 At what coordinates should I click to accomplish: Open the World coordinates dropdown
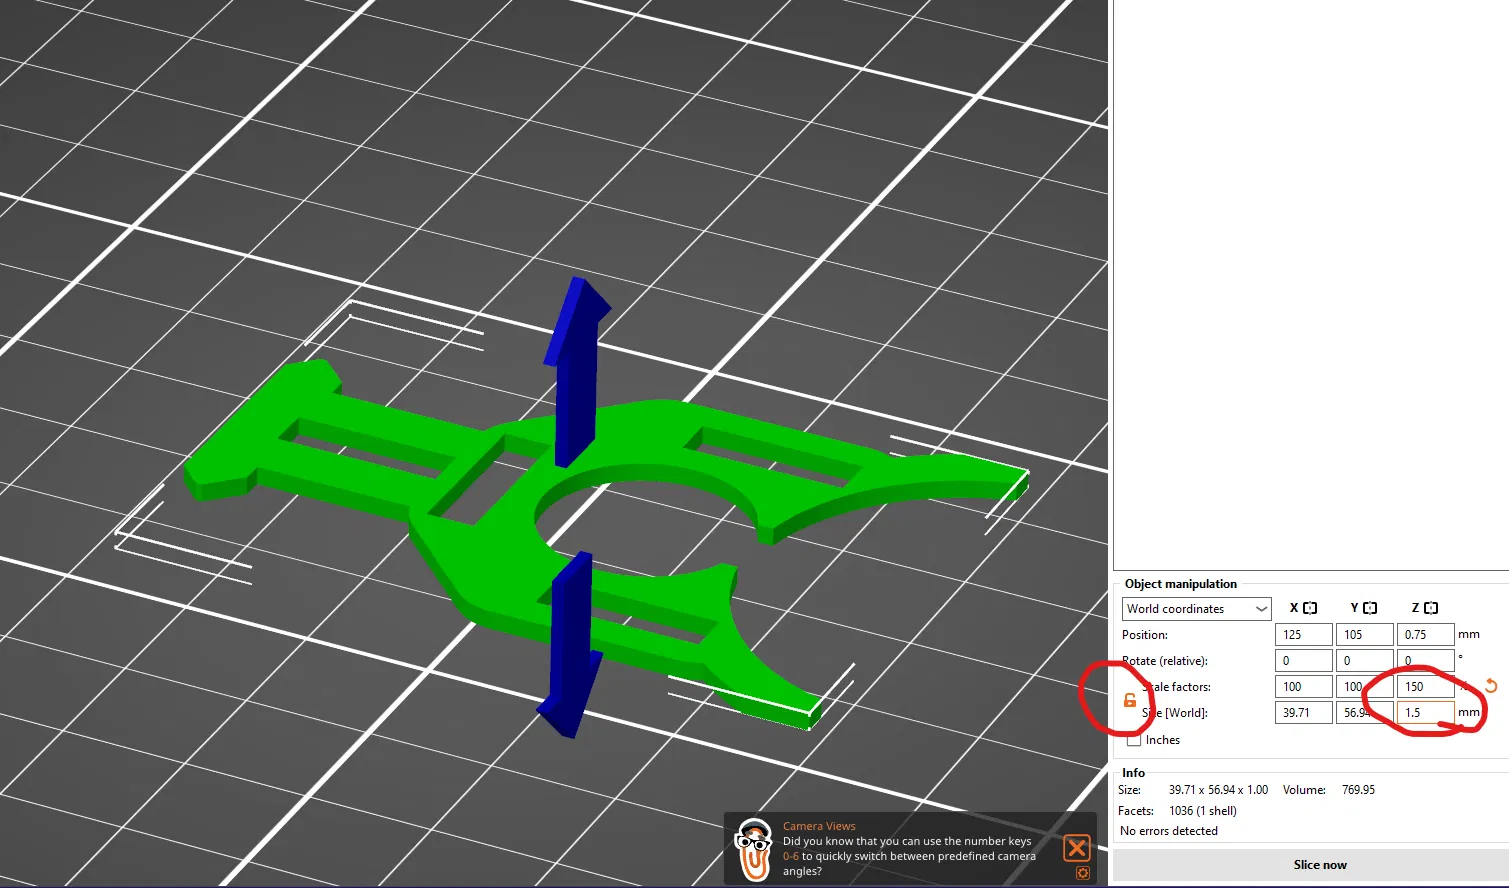(1197, 609)
